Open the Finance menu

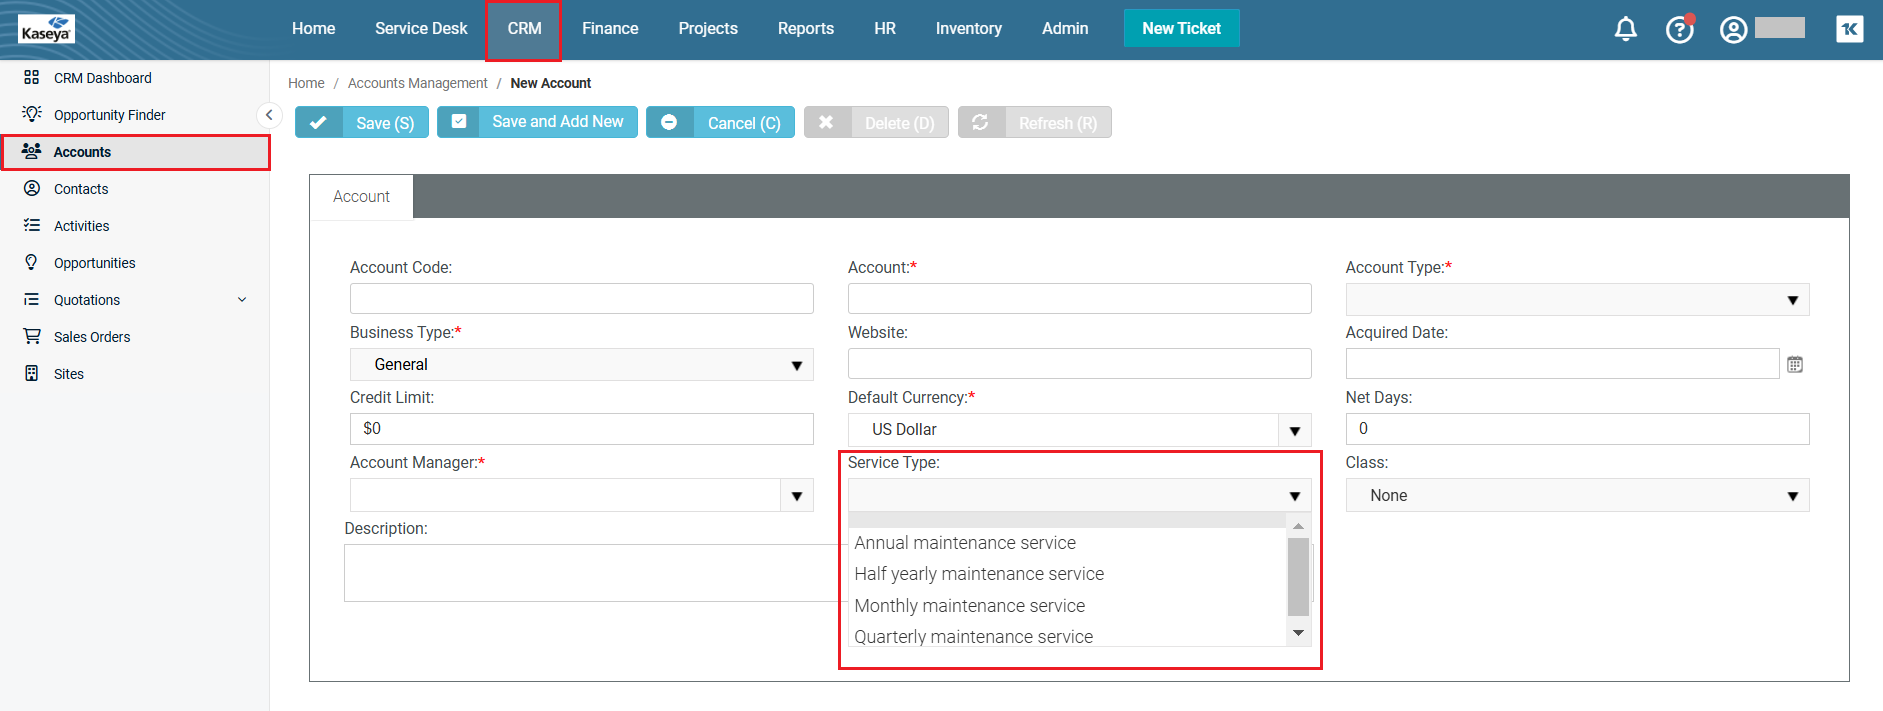click(610, 29)
